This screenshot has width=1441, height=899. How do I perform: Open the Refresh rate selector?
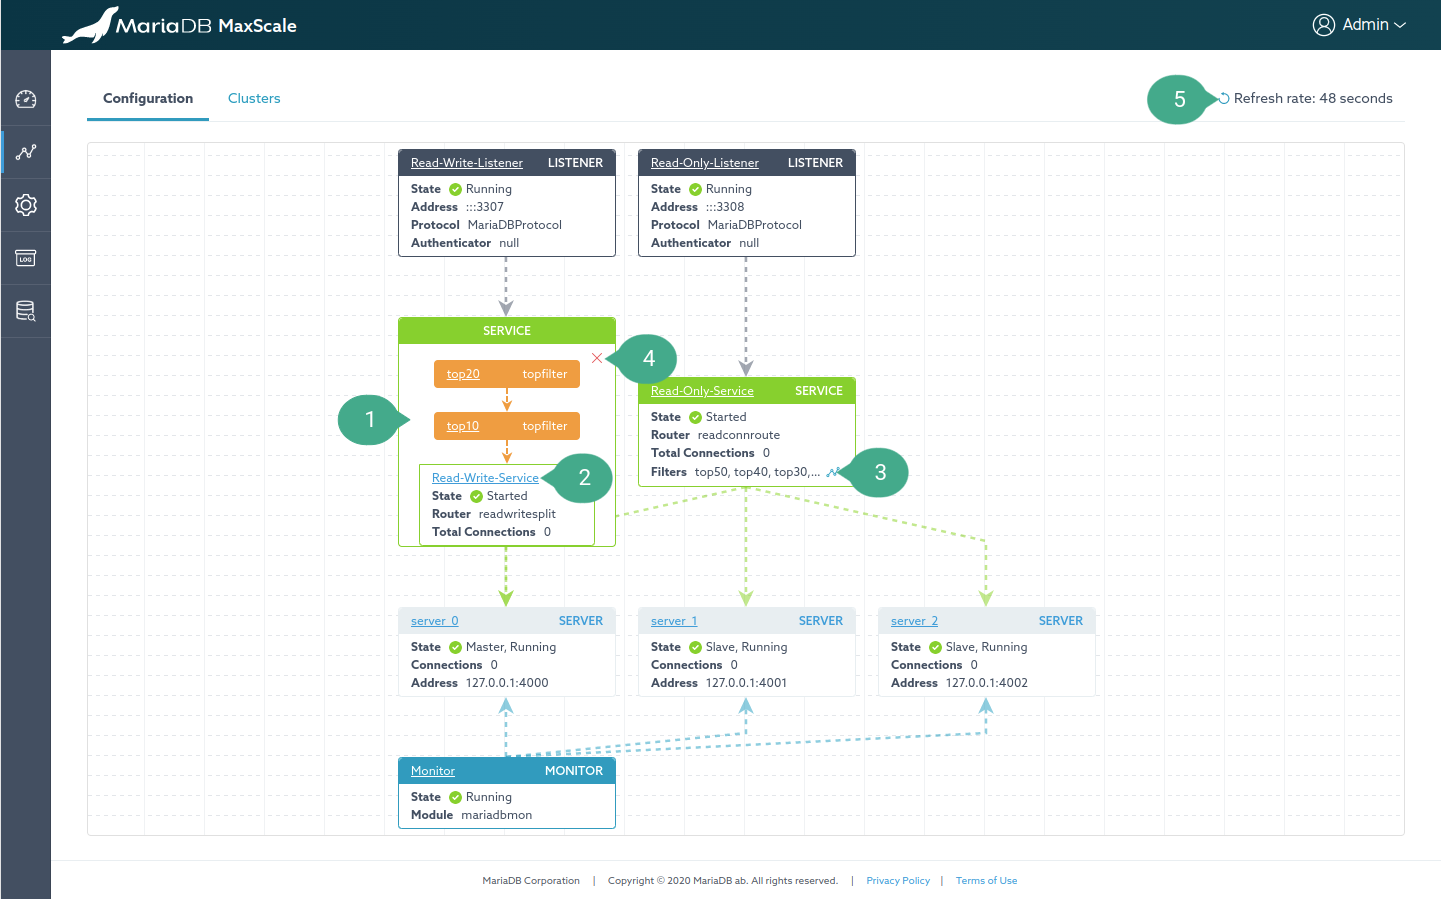click(x=1312, y=98)
